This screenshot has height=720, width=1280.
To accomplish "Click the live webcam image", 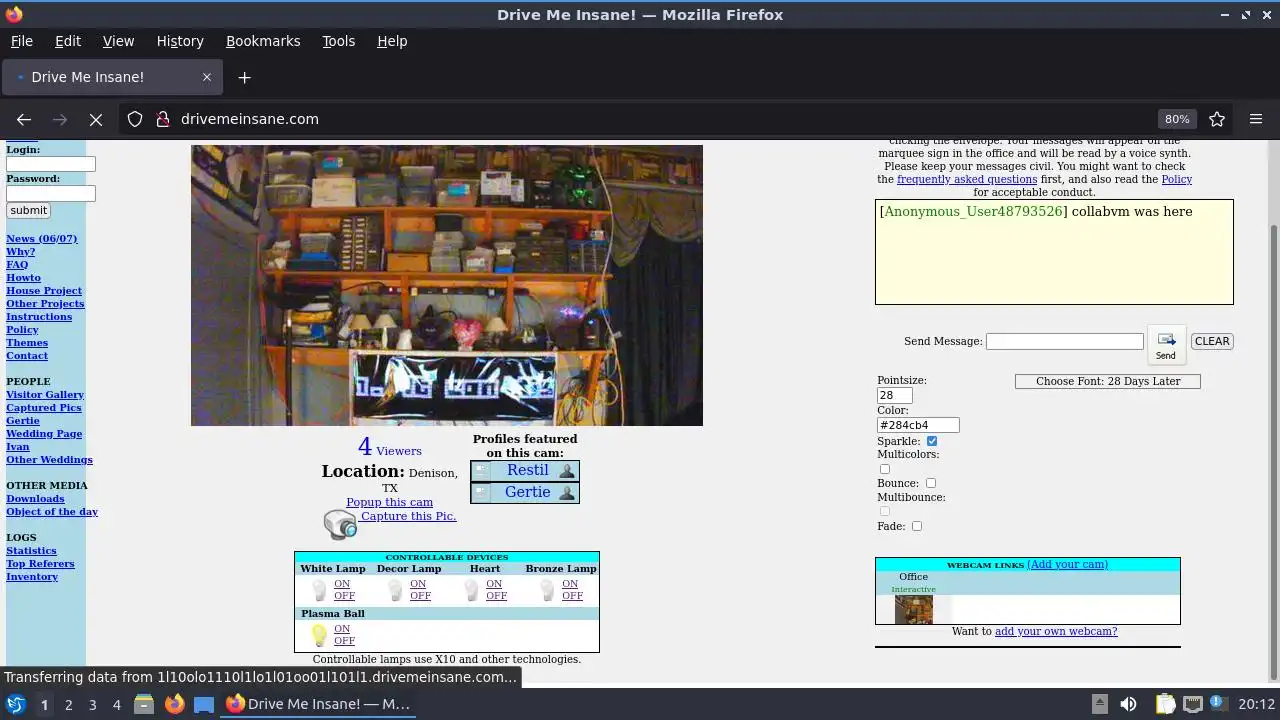I will [x=447, y=285].
